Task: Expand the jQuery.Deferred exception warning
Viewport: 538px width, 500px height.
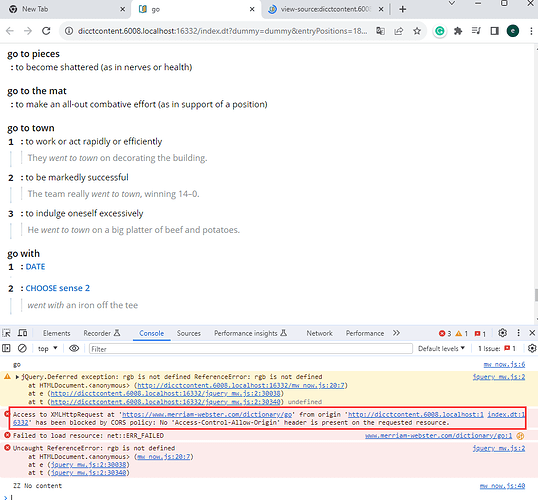Action: pos(17,377)
